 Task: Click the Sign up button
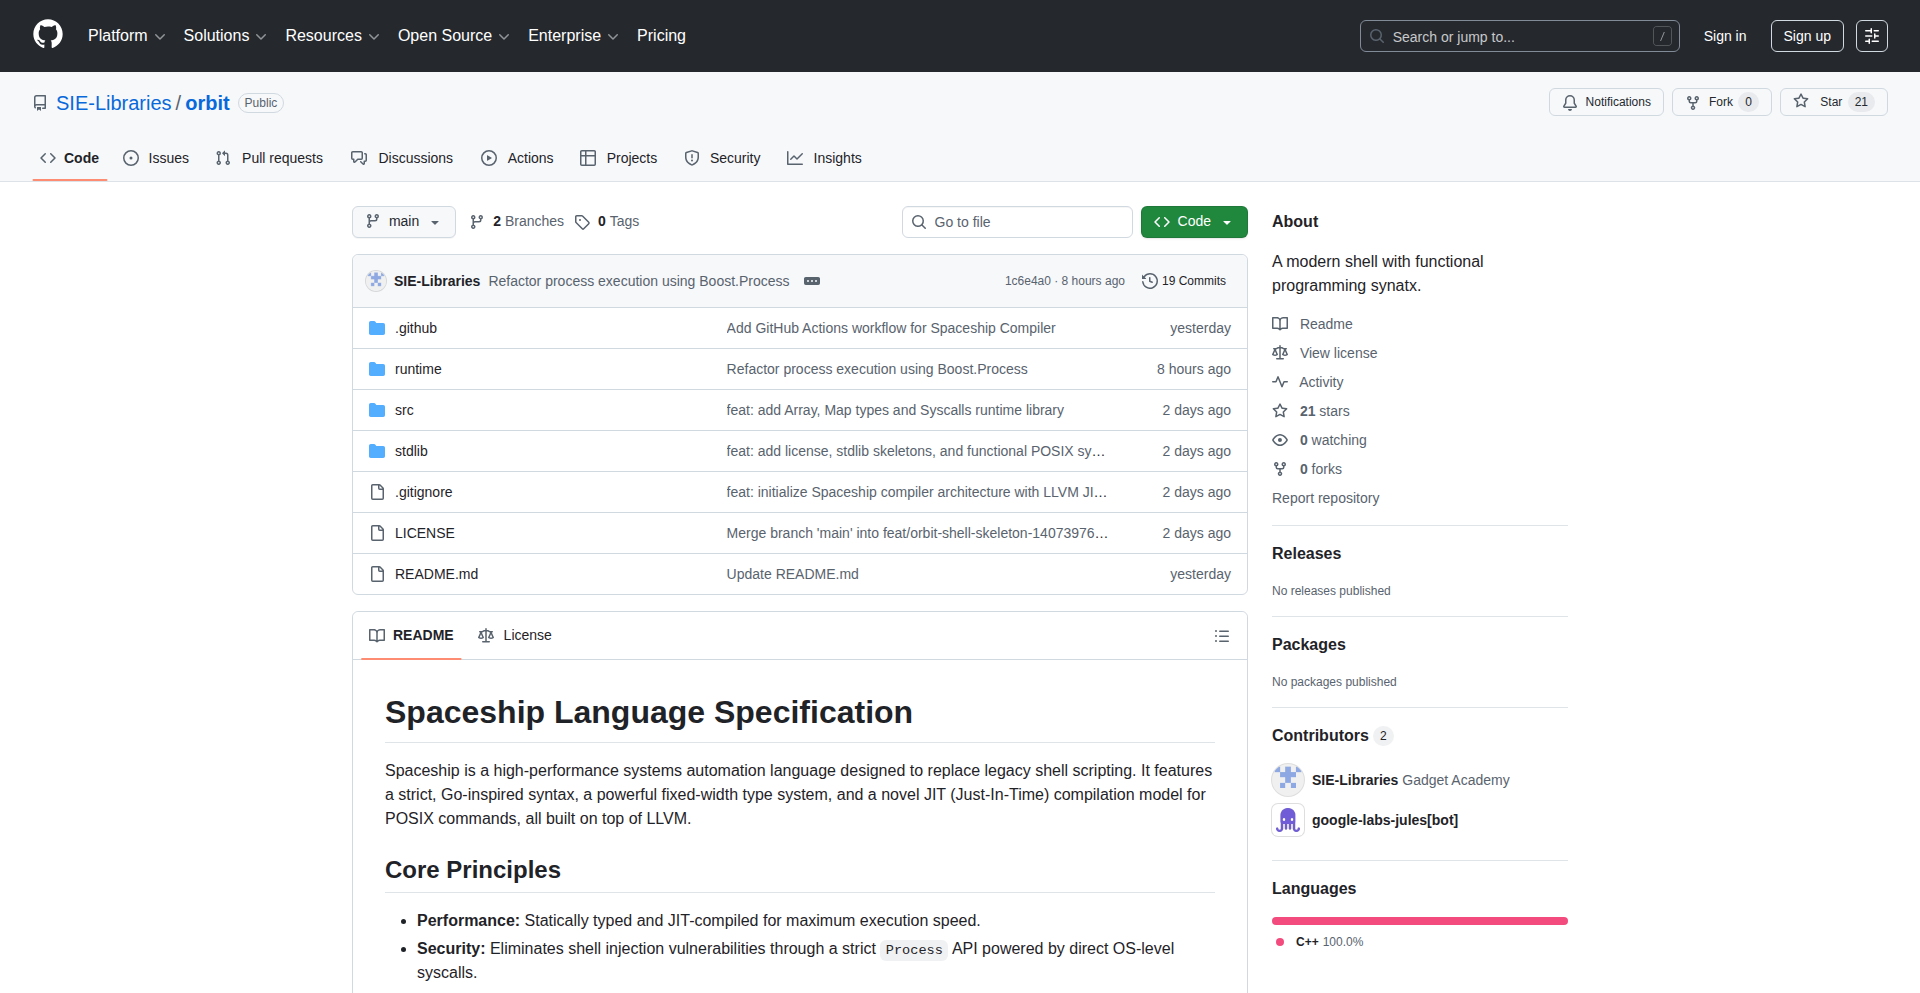pos(1806,36)
